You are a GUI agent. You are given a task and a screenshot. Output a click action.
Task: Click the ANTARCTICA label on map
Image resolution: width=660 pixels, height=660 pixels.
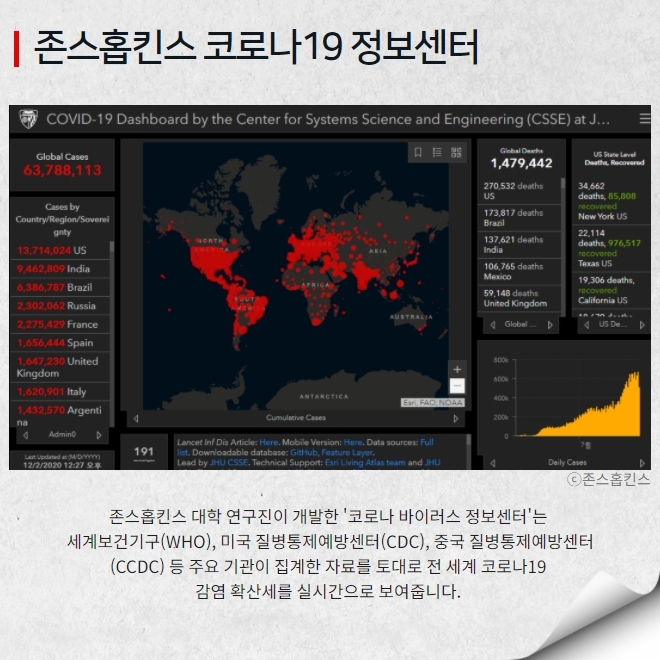pyautogui.click(x=324, y=397)
